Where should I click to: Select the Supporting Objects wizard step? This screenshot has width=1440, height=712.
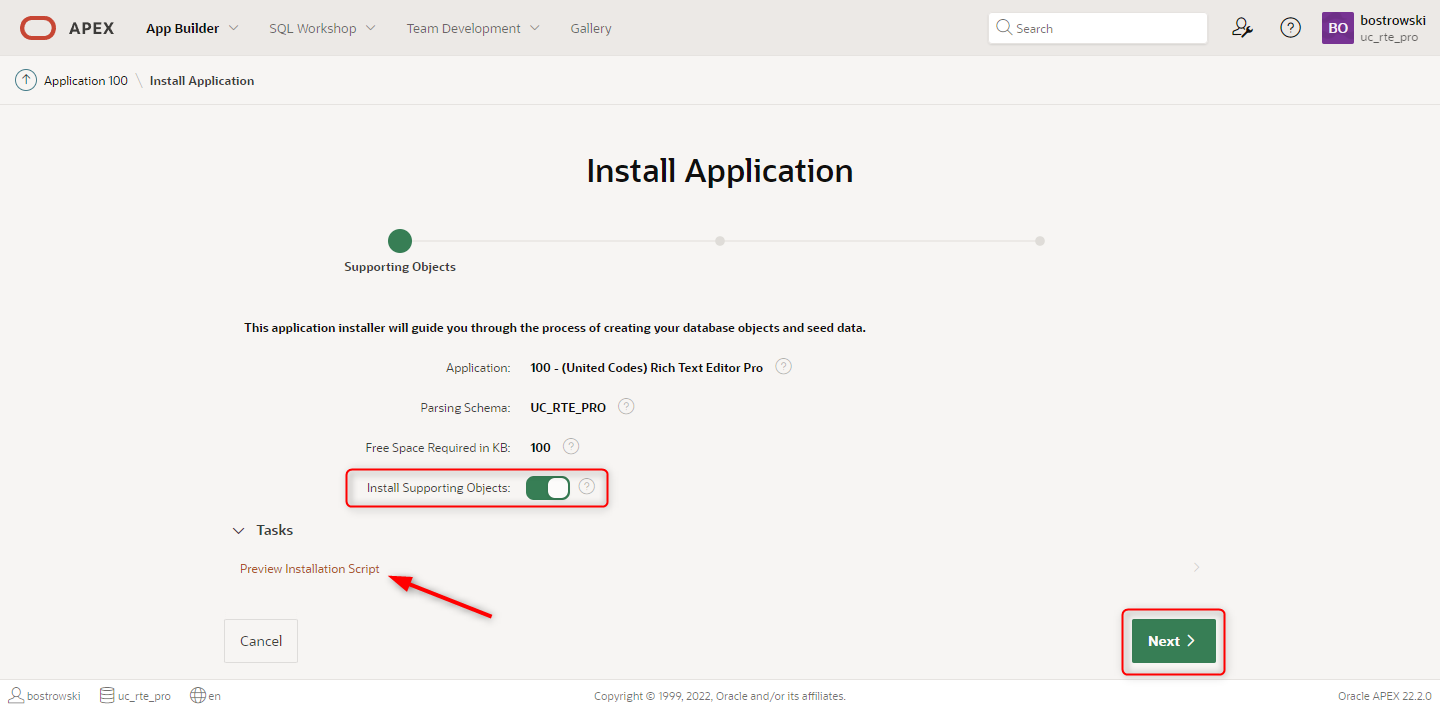coord(400,241)
